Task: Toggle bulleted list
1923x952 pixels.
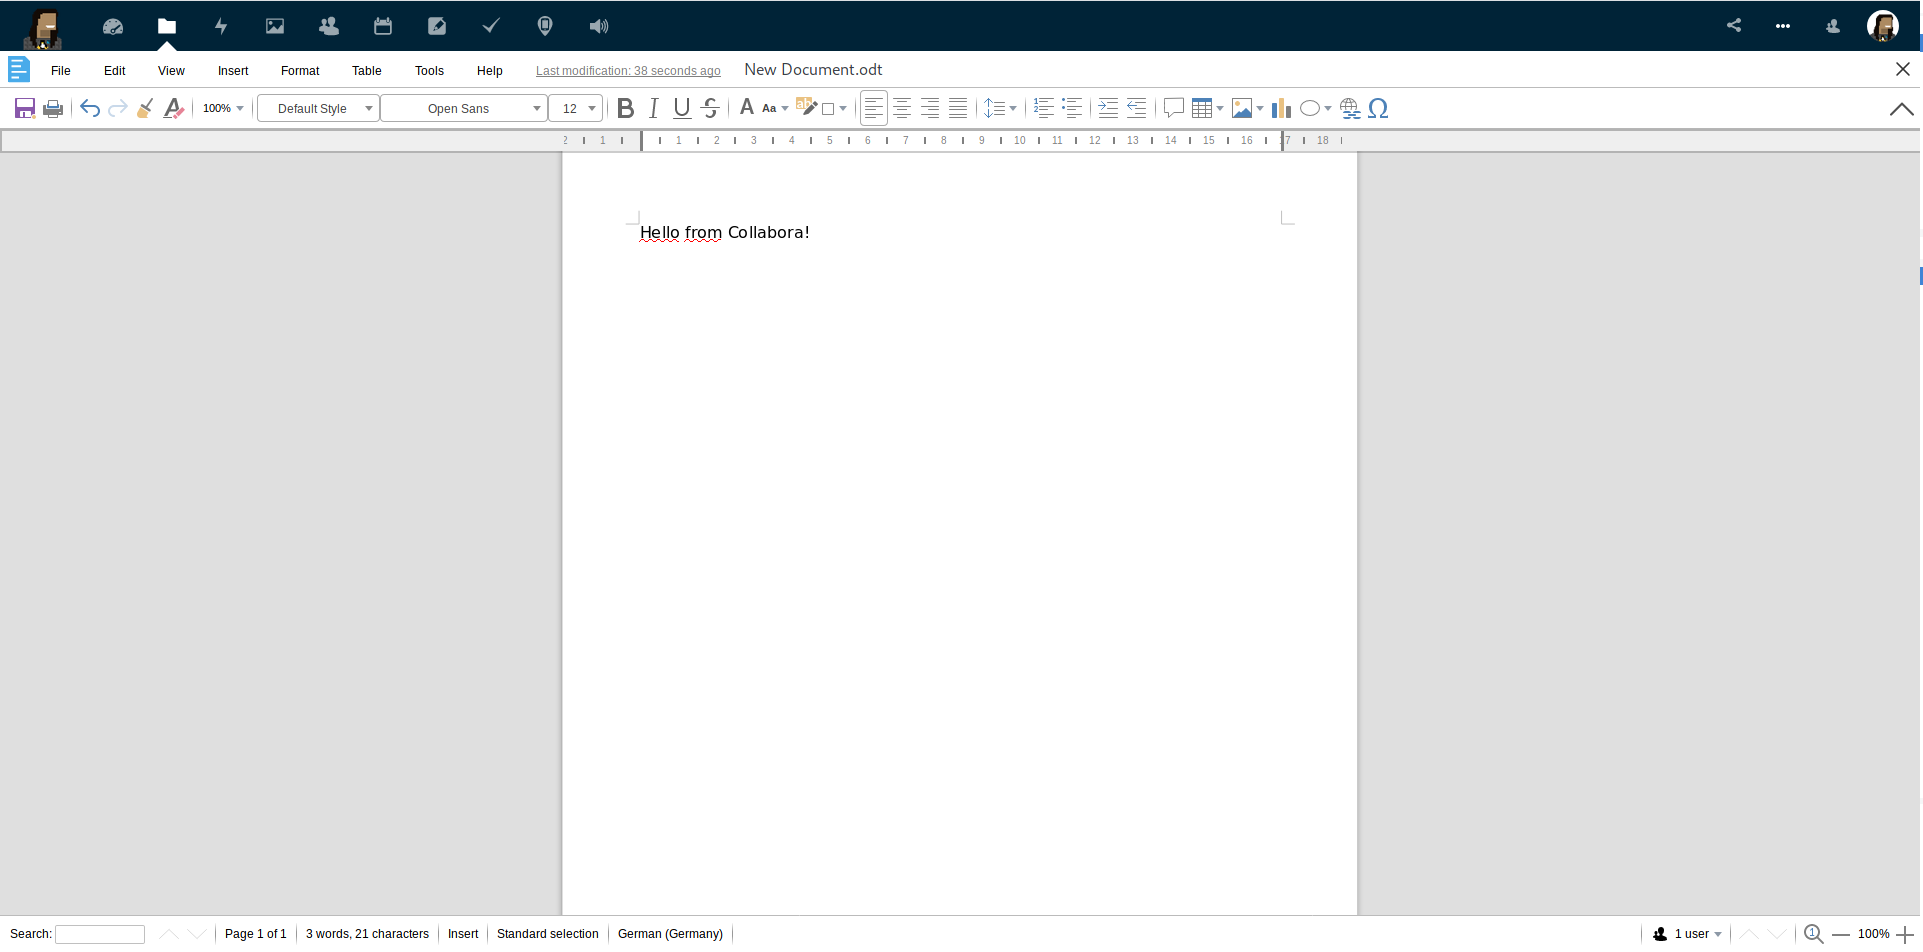Action: [x=1072, y=108]
